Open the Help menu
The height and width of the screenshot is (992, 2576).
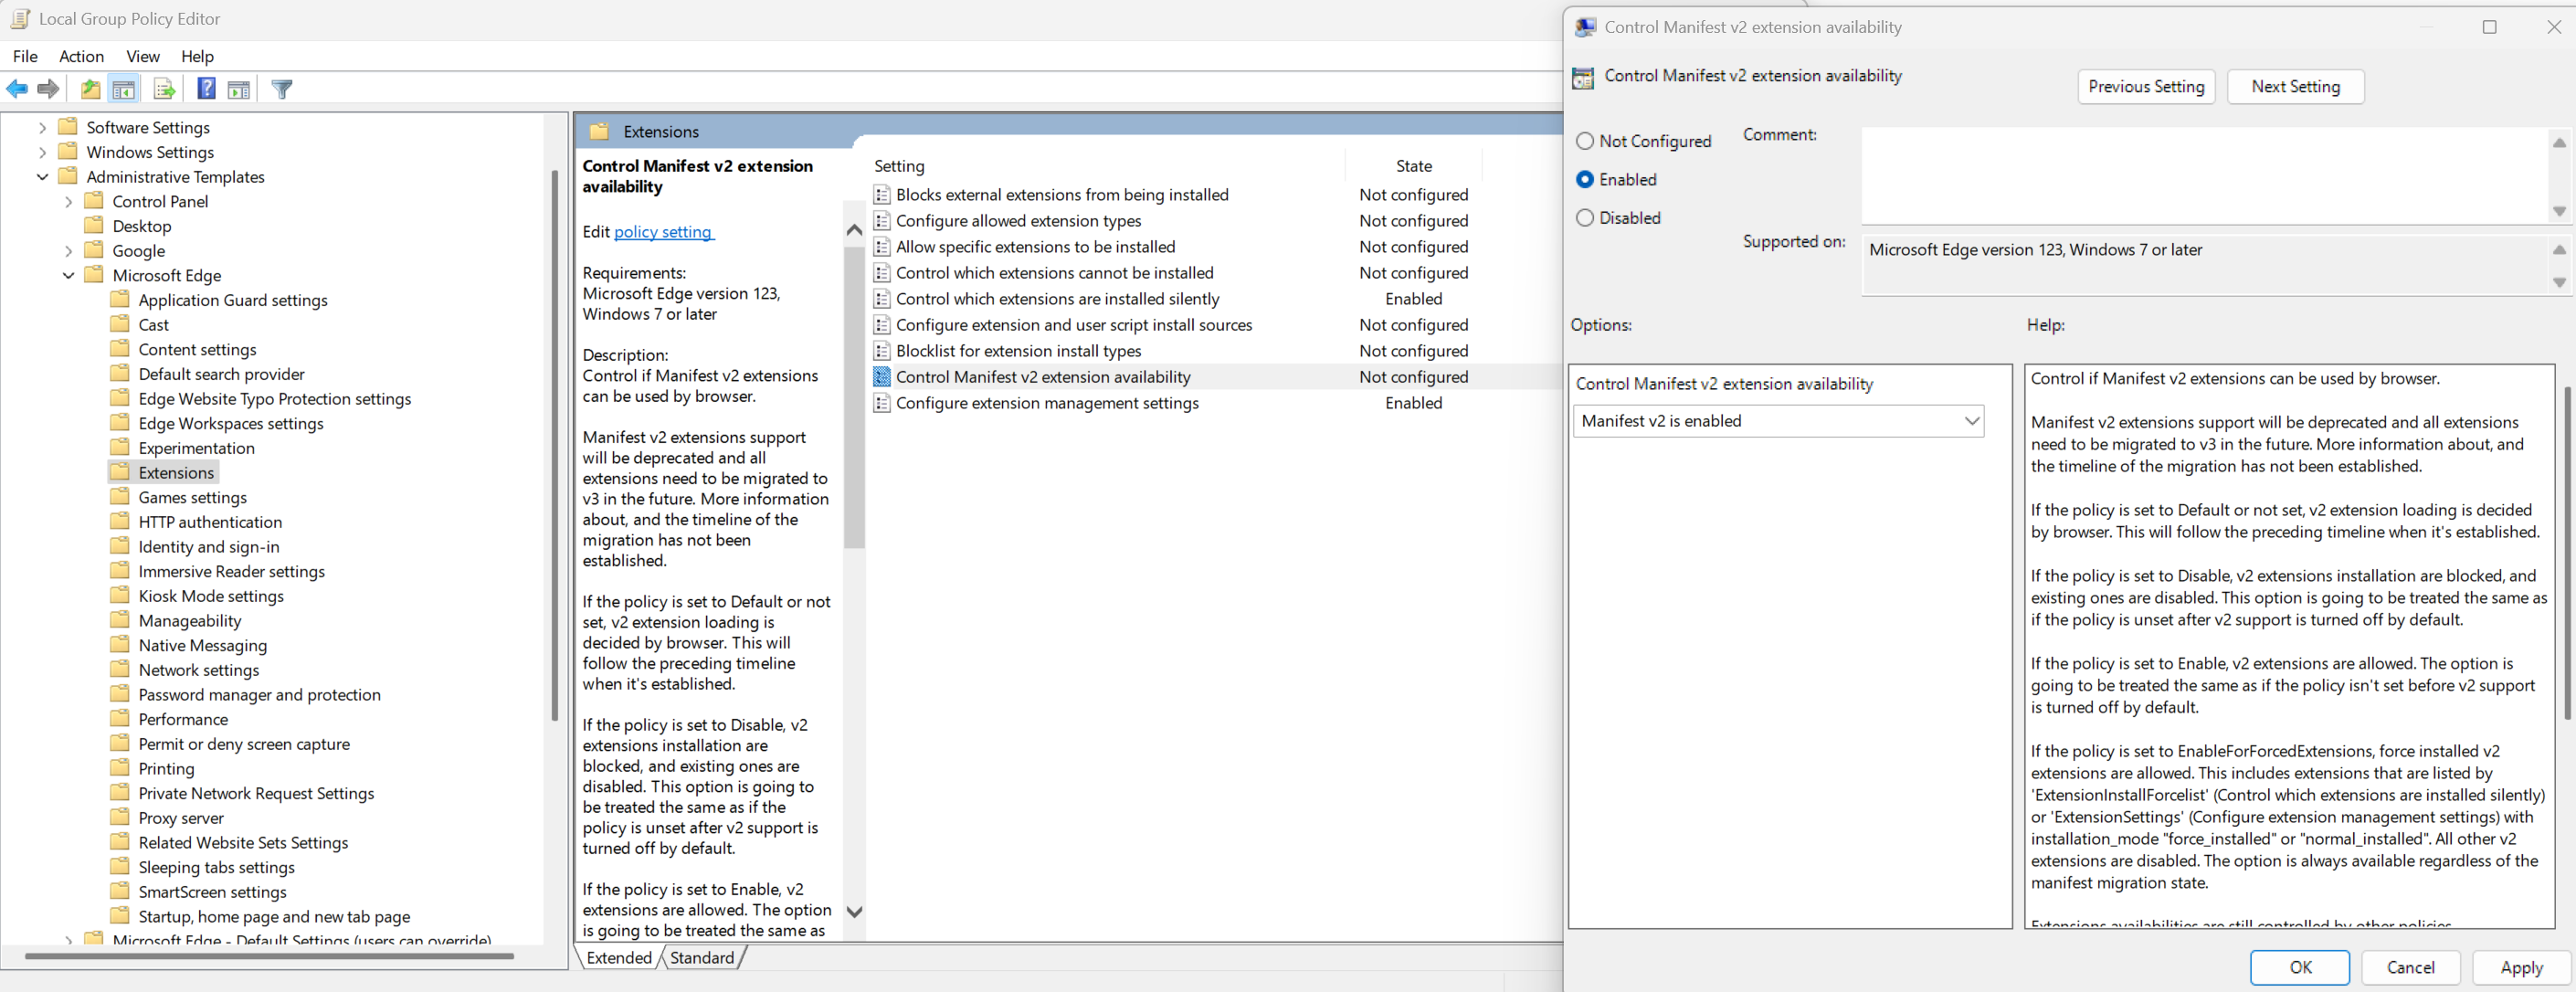[x=197, y=56]
